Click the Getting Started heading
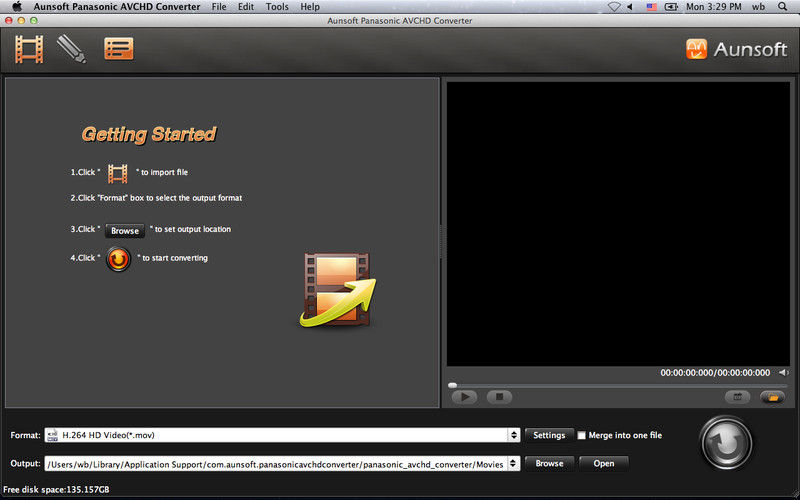Viewport: 800px width, 500px height. 149,134
